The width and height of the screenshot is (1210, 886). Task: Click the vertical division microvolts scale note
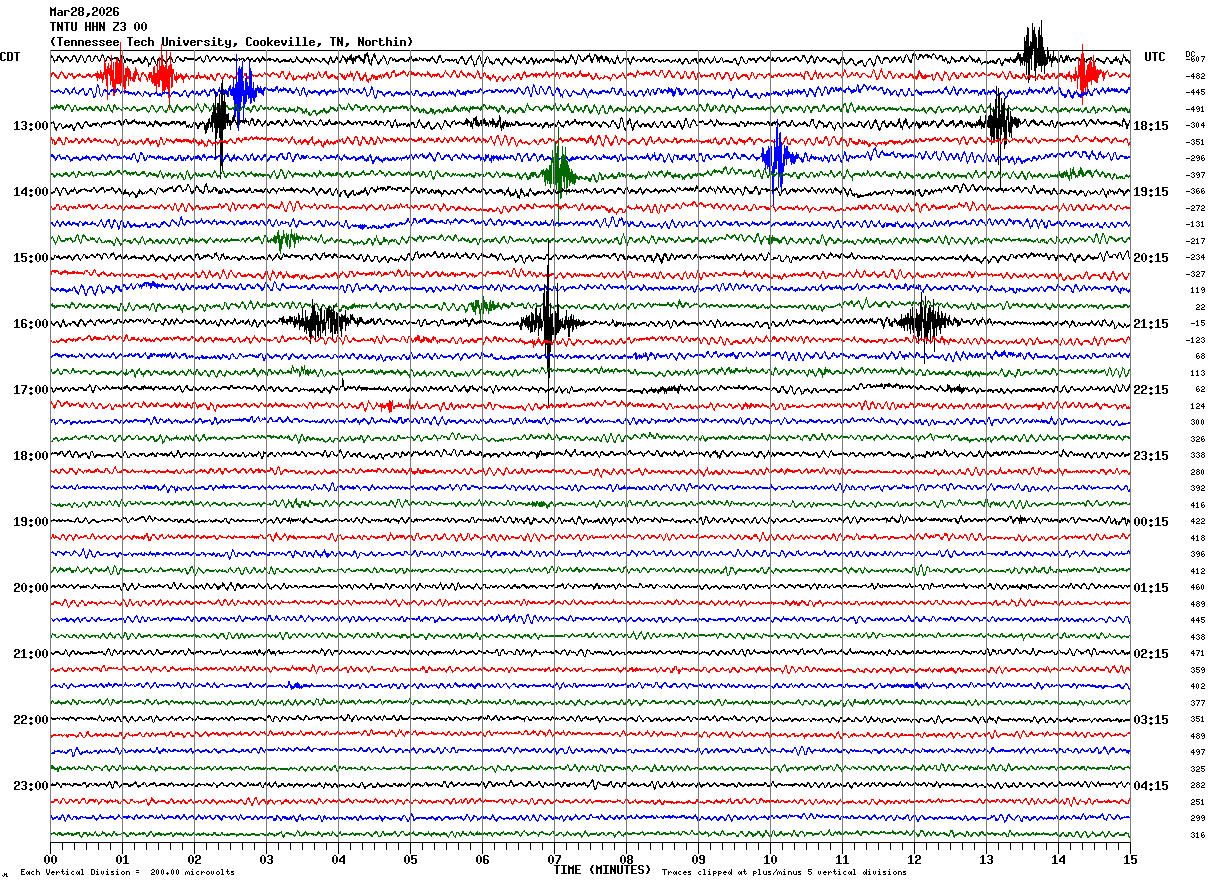point(127,873)
